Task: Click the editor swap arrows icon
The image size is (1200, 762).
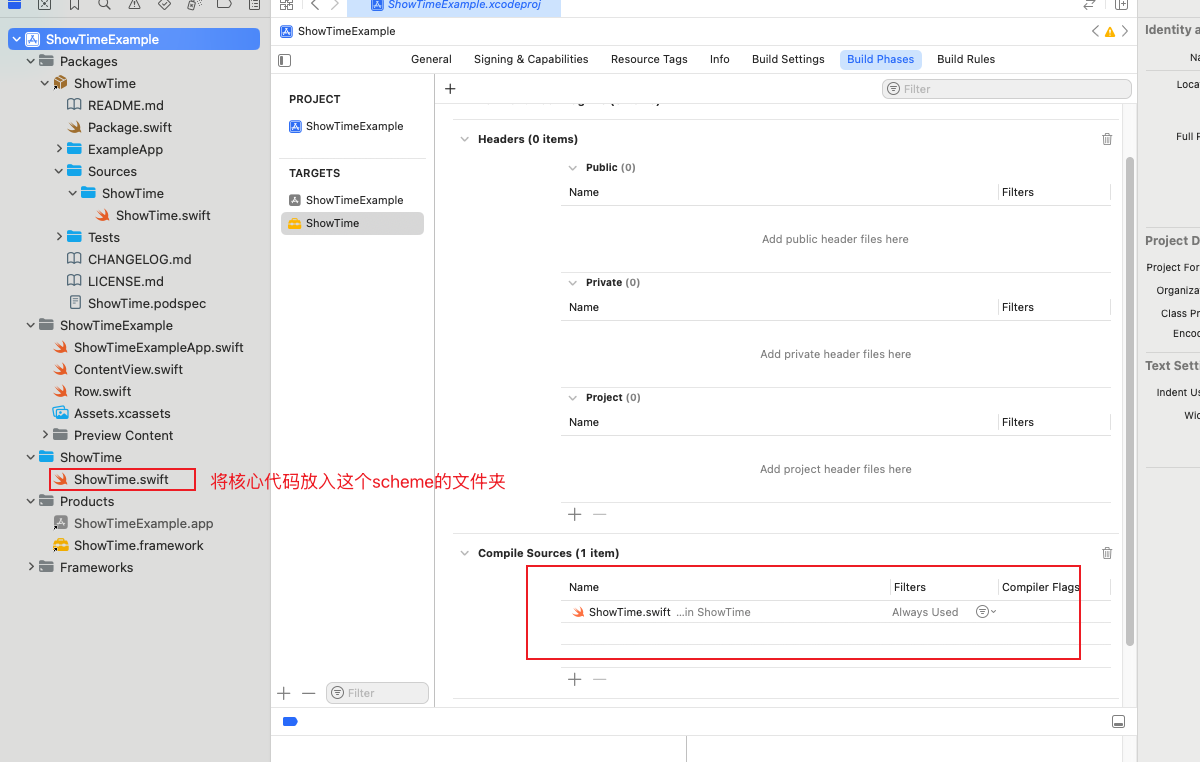Action: 1090,5
